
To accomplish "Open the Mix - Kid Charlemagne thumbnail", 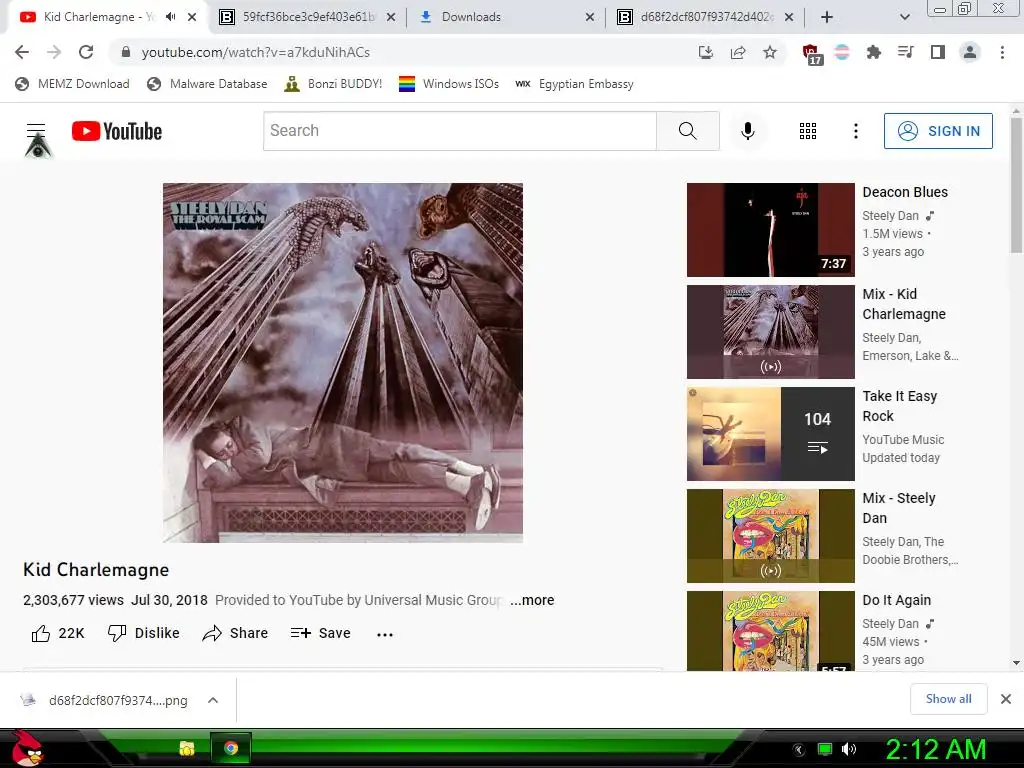I will pyautogui.click(x=771, y=332).
